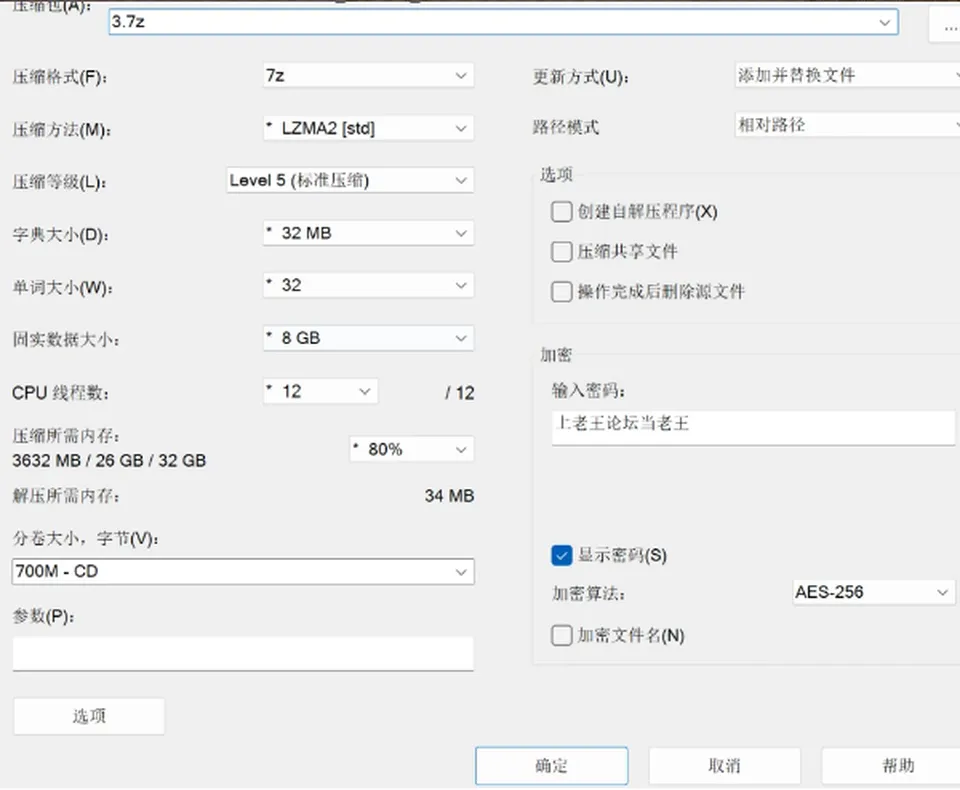This screenshot has height=790, width=960.
Task: Toggle the compress shared files checkbox
Action: 561,252
